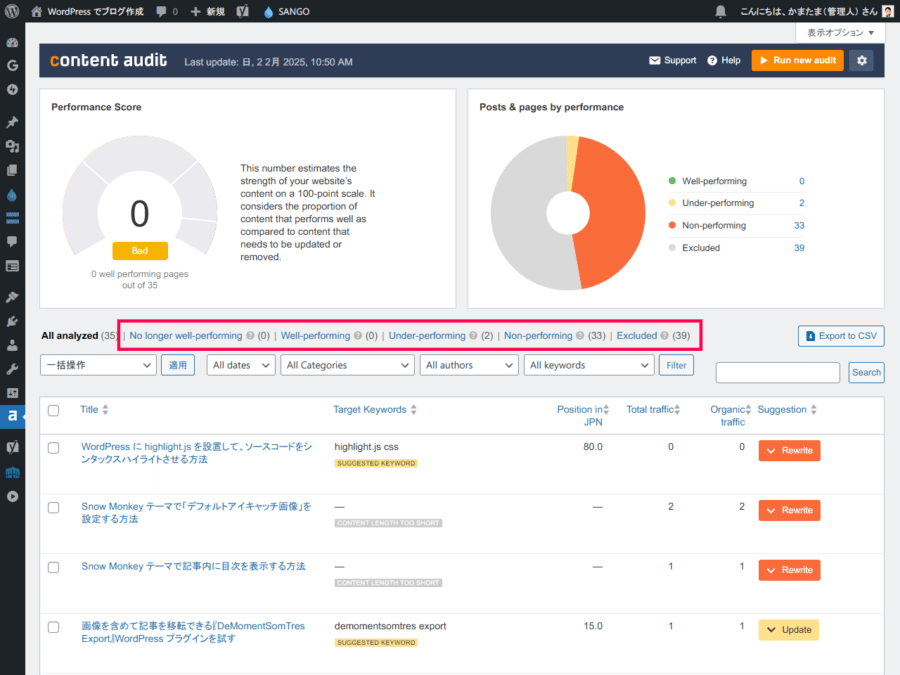The image size is (900, 675).
Task: Sort table by Total traffic column
Action: point(653,409)
